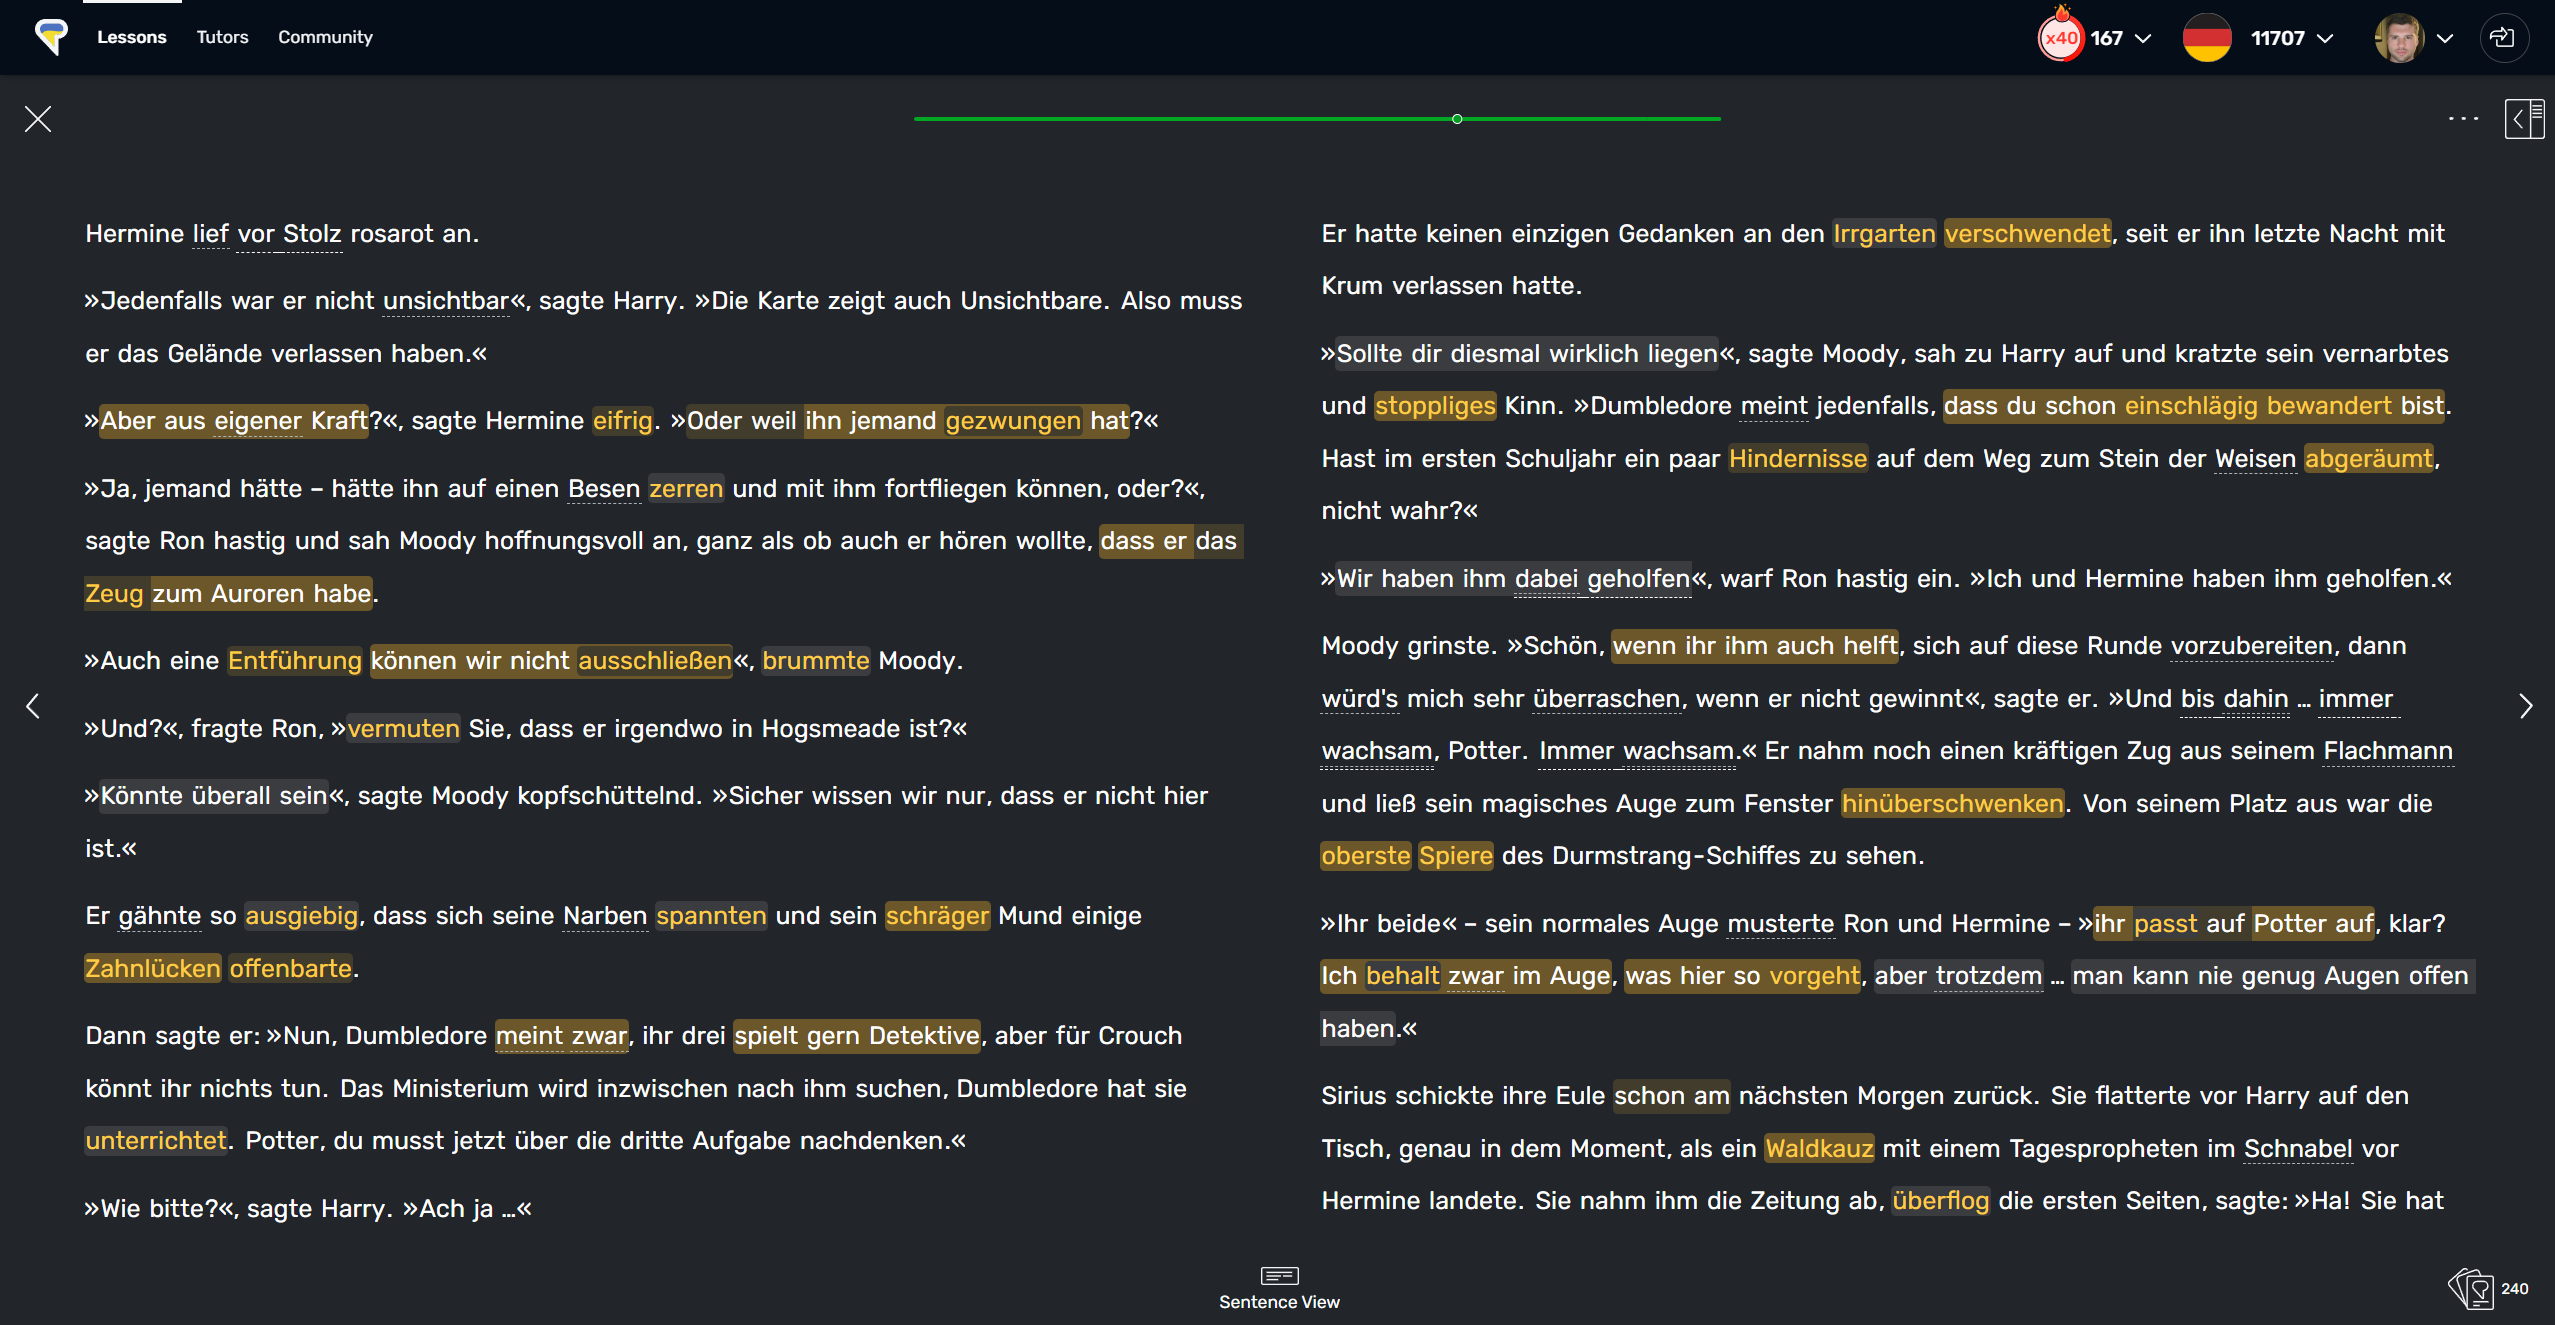Click highlighted word 'eifrig'
Screen dimensions: 2555x1325
pyautogui.click(x=622, y=420)
